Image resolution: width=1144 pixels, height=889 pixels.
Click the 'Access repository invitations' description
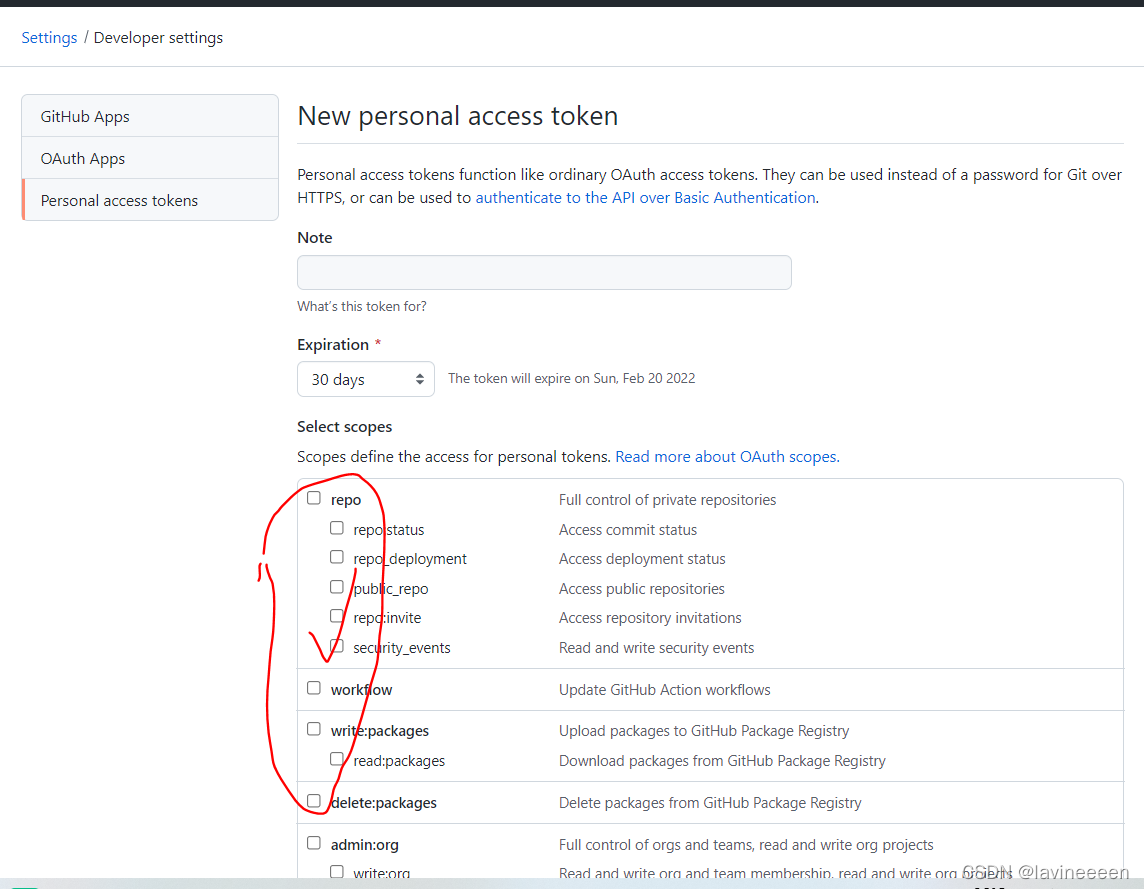coord(650,618)
